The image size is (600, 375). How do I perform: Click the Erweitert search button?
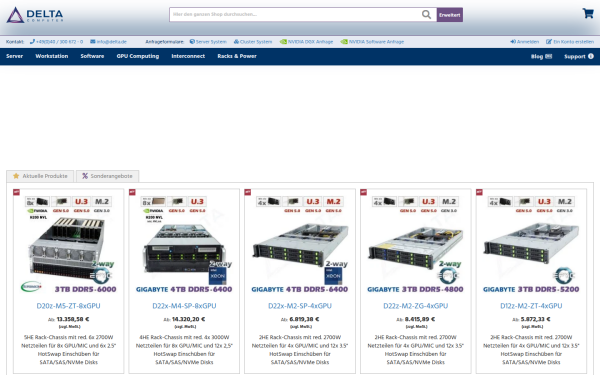[x=450, y=15]
